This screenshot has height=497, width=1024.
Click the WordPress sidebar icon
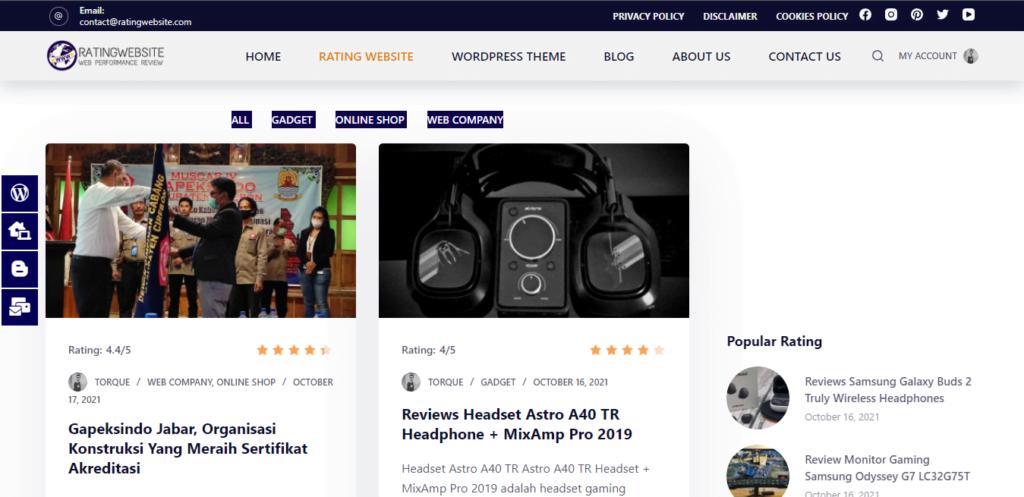(20, 193)
